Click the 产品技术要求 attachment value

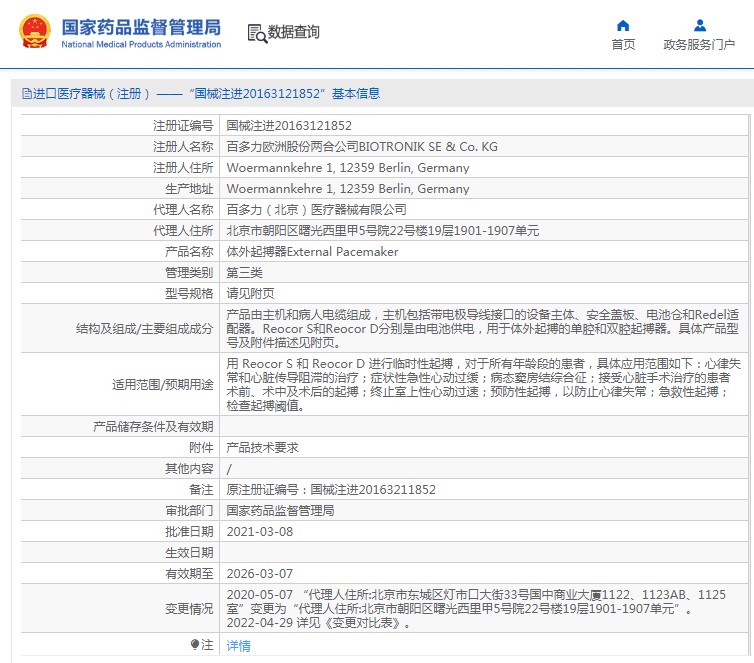tap(262, 448)
